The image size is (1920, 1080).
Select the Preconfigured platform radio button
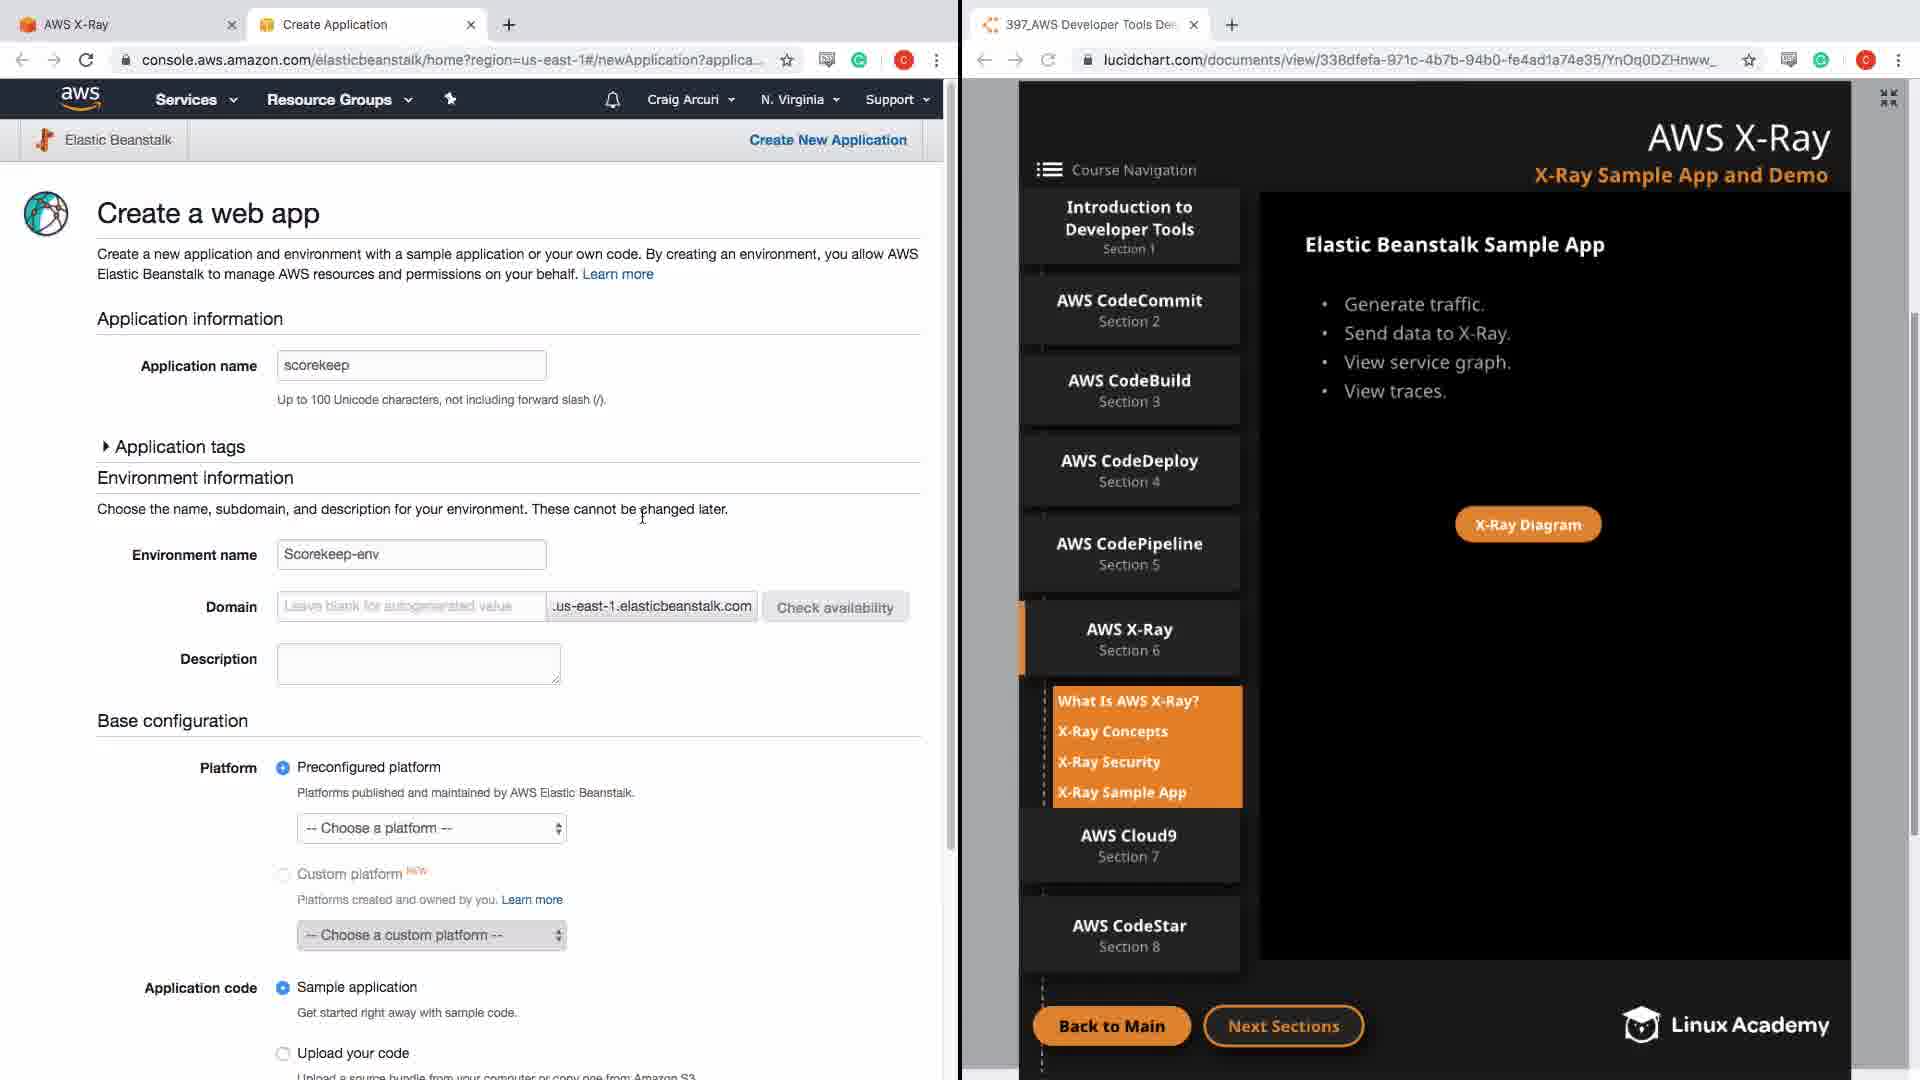click(x=283, y=768)
